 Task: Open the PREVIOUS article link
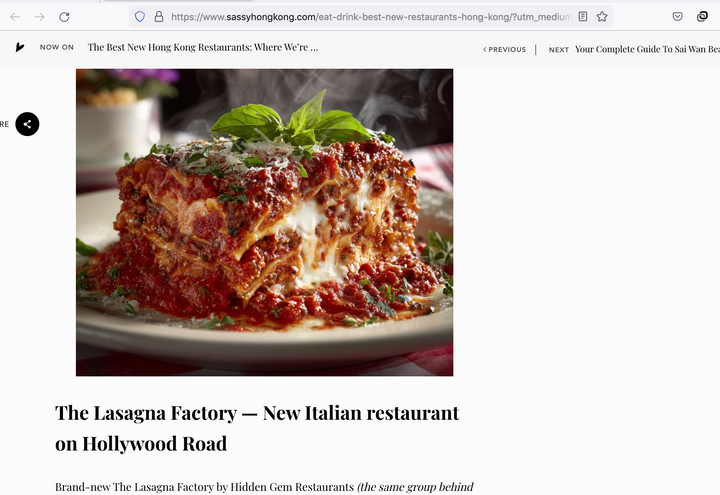pyautogui.click(x=504, y=50)
